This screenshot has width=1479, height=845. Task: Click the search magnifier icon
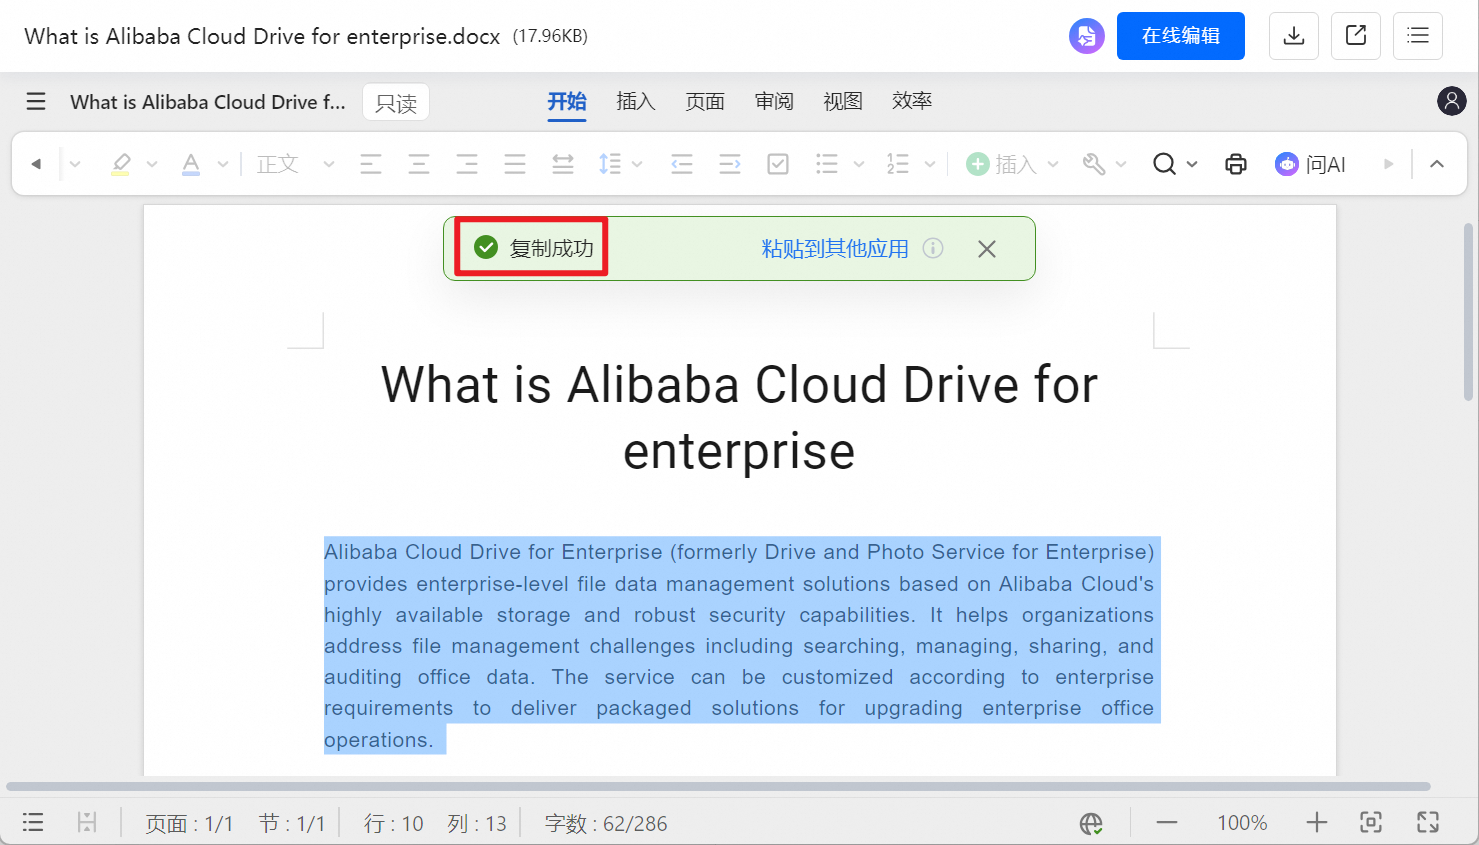click(x=1164, y=164)
